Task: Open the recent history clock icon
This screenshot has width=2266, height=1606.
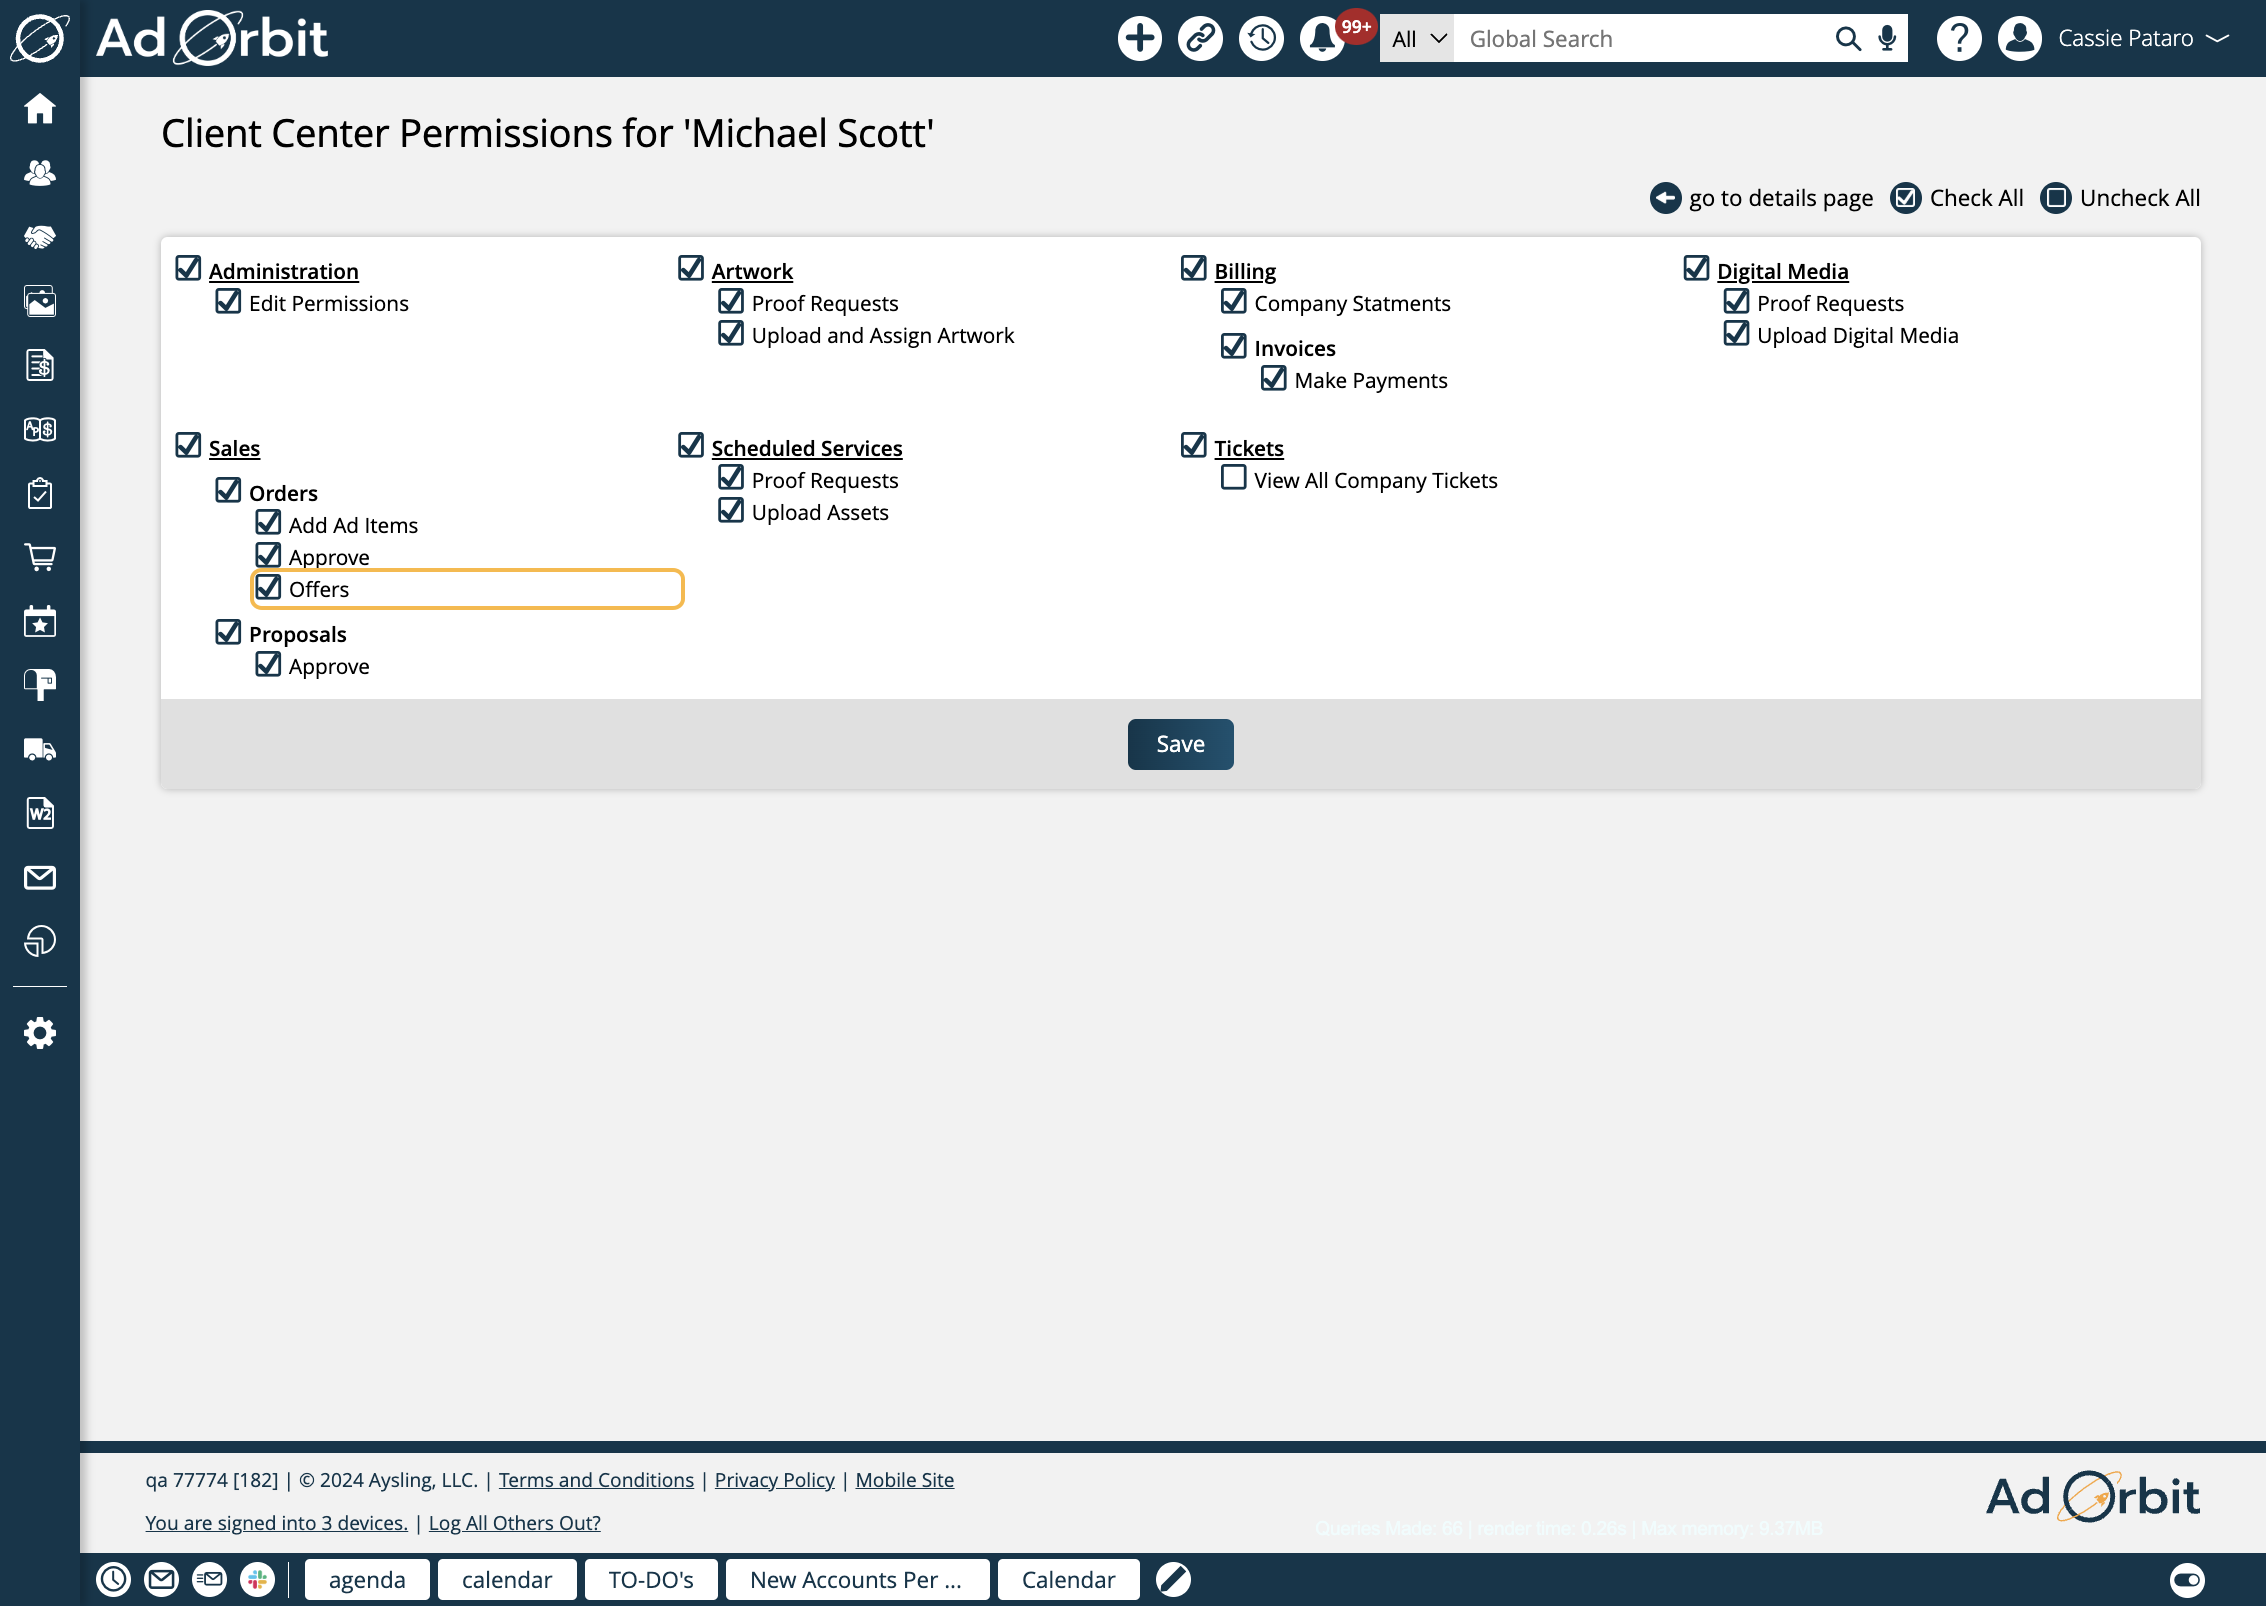Action: 1261,39
